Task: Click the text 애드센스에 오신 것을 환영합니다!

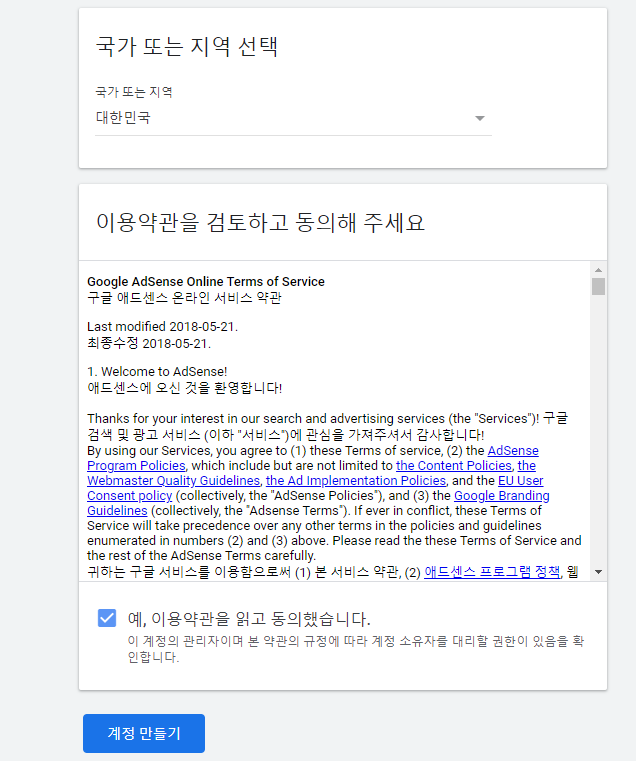Action: coord(184,388)
